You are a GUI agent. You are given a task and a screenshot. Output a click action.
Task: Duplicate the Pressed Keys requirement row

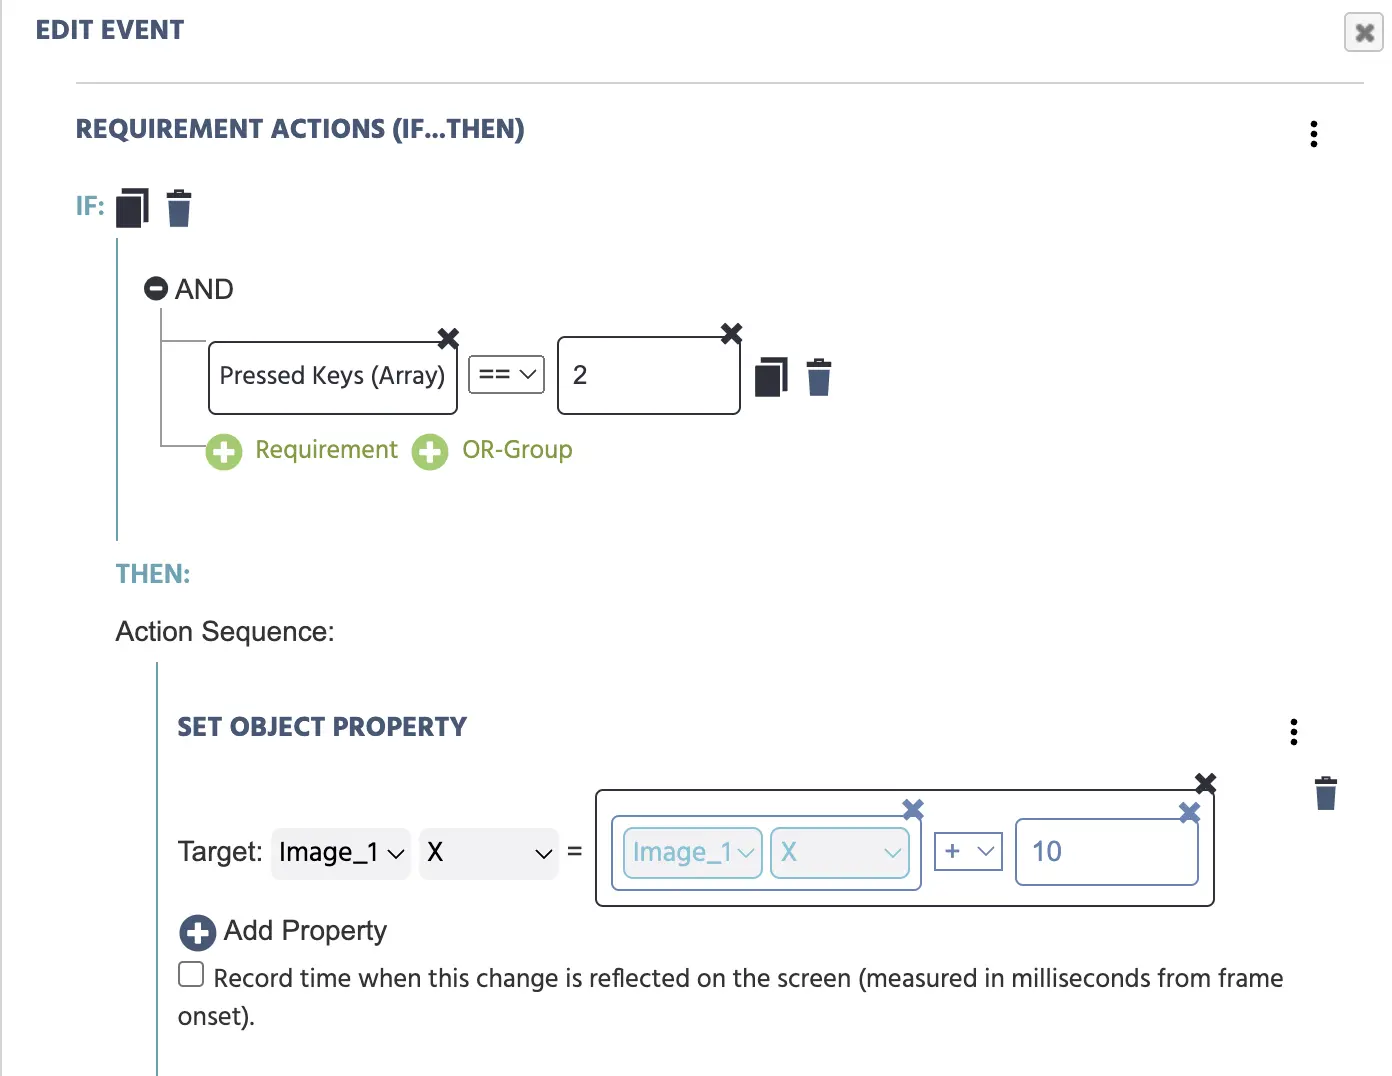click(771, 377)
